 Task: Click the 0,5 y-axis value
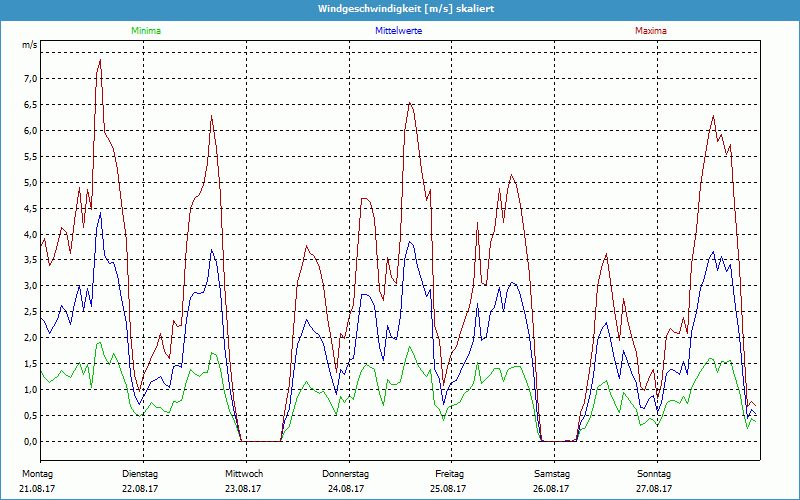[x=31, y=416]
